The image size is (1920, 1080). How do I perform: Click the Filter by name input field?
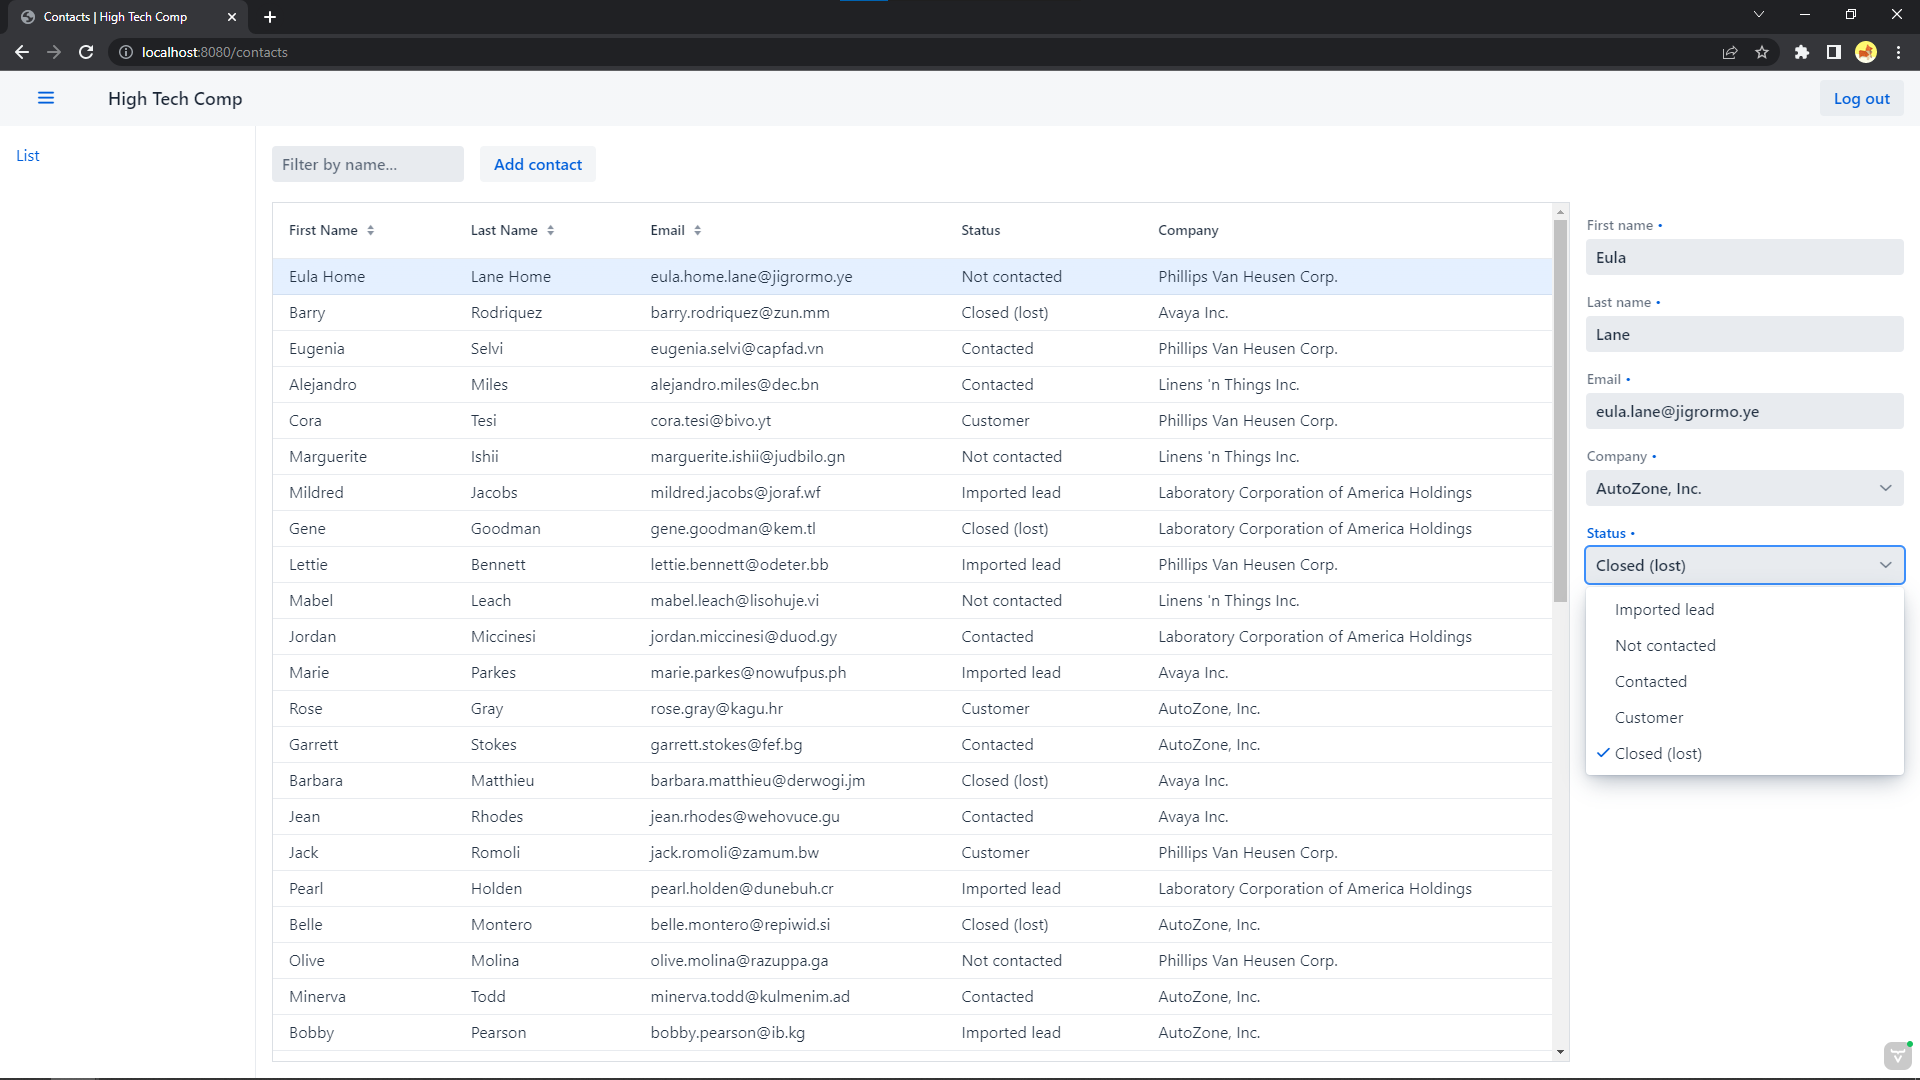point(367,164)
